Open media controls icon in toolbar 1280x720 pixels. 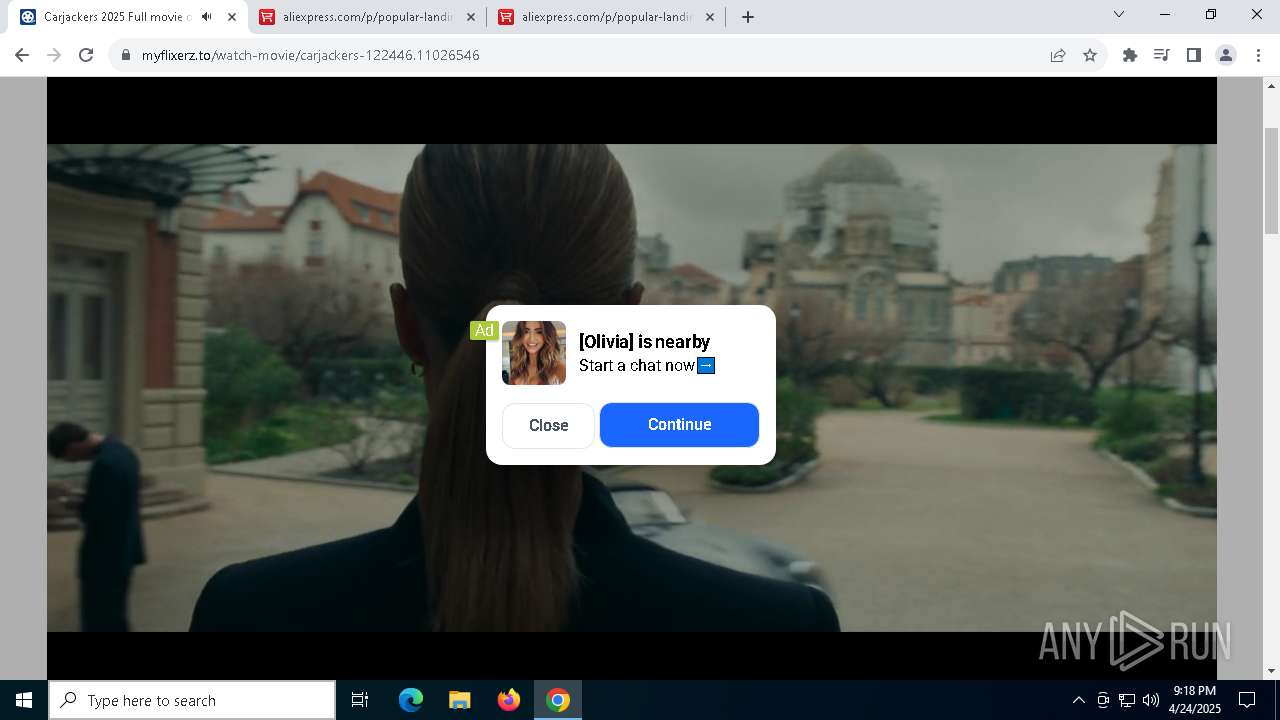[1161, 55]
